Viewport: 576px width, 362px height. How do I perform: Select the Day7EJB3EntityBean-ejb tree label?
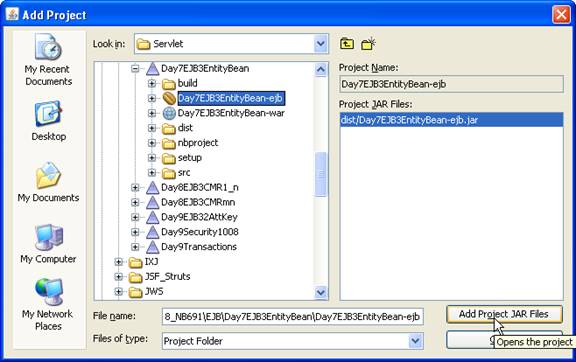[231, 98]
